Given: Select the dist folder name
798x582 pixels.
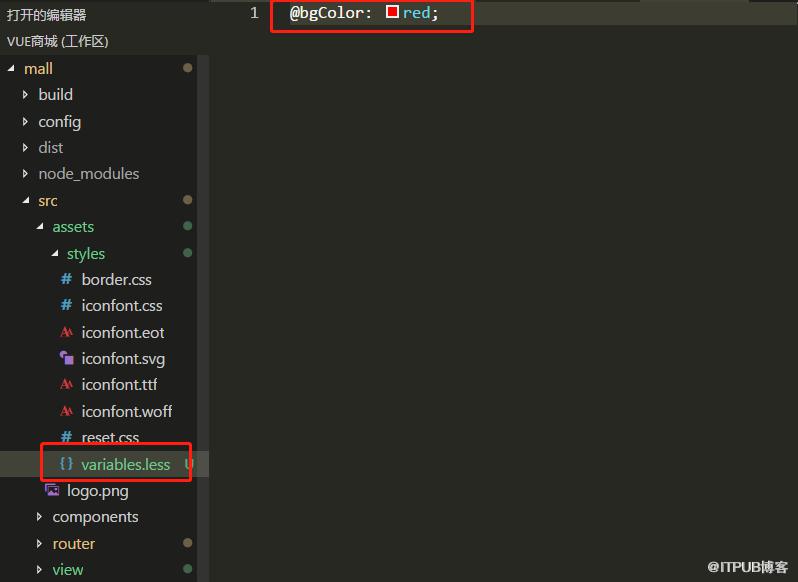Looking at the screenshot, I should [x=51, y=148].
